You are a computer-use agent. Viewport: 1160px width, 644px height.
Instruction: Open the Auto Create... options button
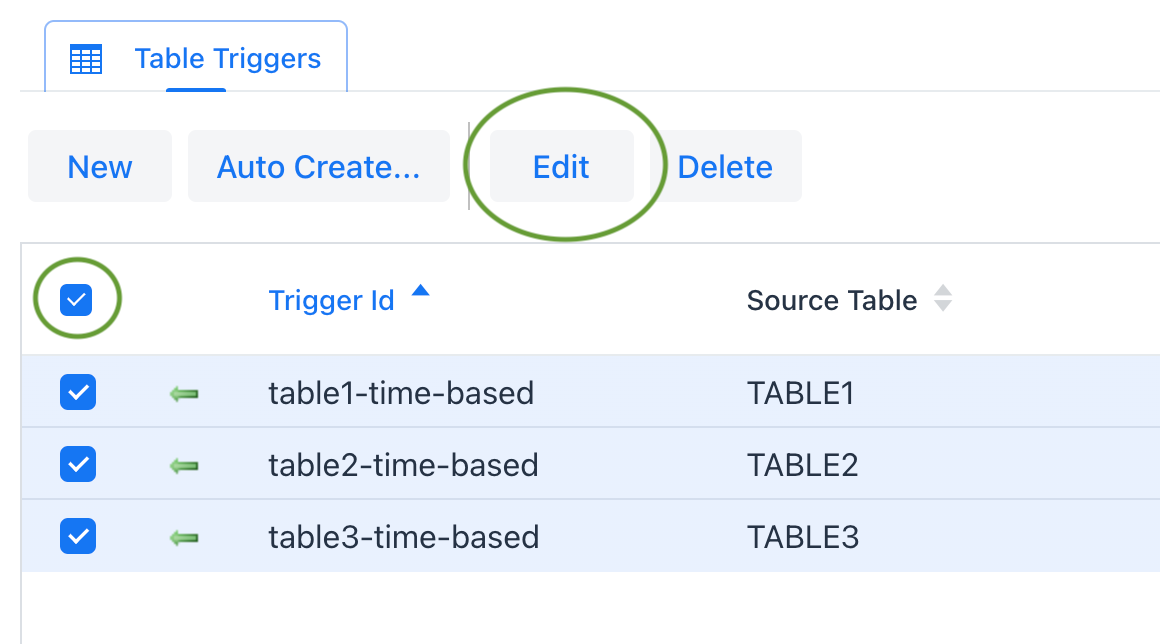tap(319, 166)
